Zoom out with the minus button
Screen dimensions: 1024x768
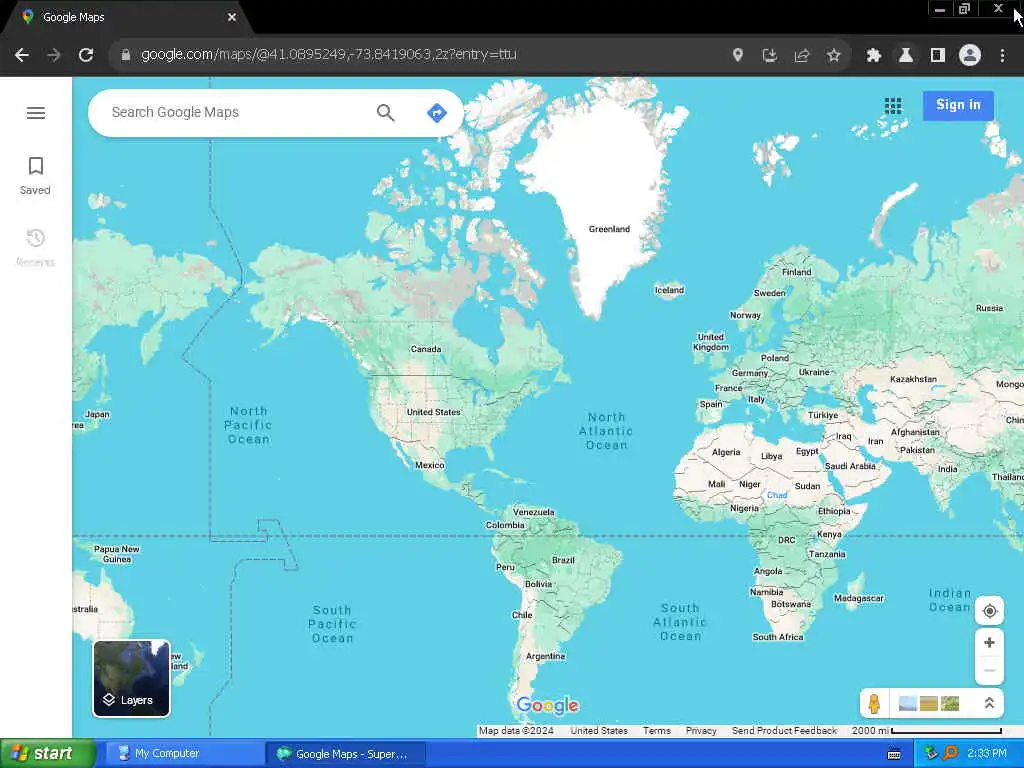tap(989, 671)
